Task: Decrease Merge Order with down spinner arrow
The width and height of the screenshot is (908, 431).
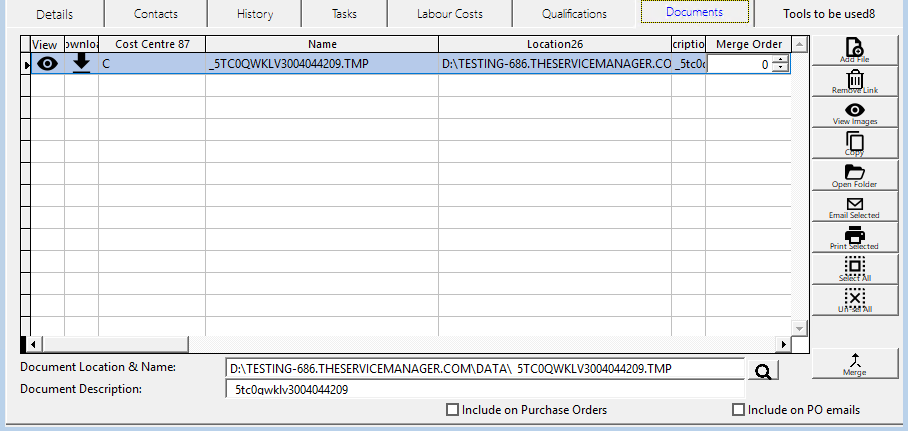Action: [780, 68]
